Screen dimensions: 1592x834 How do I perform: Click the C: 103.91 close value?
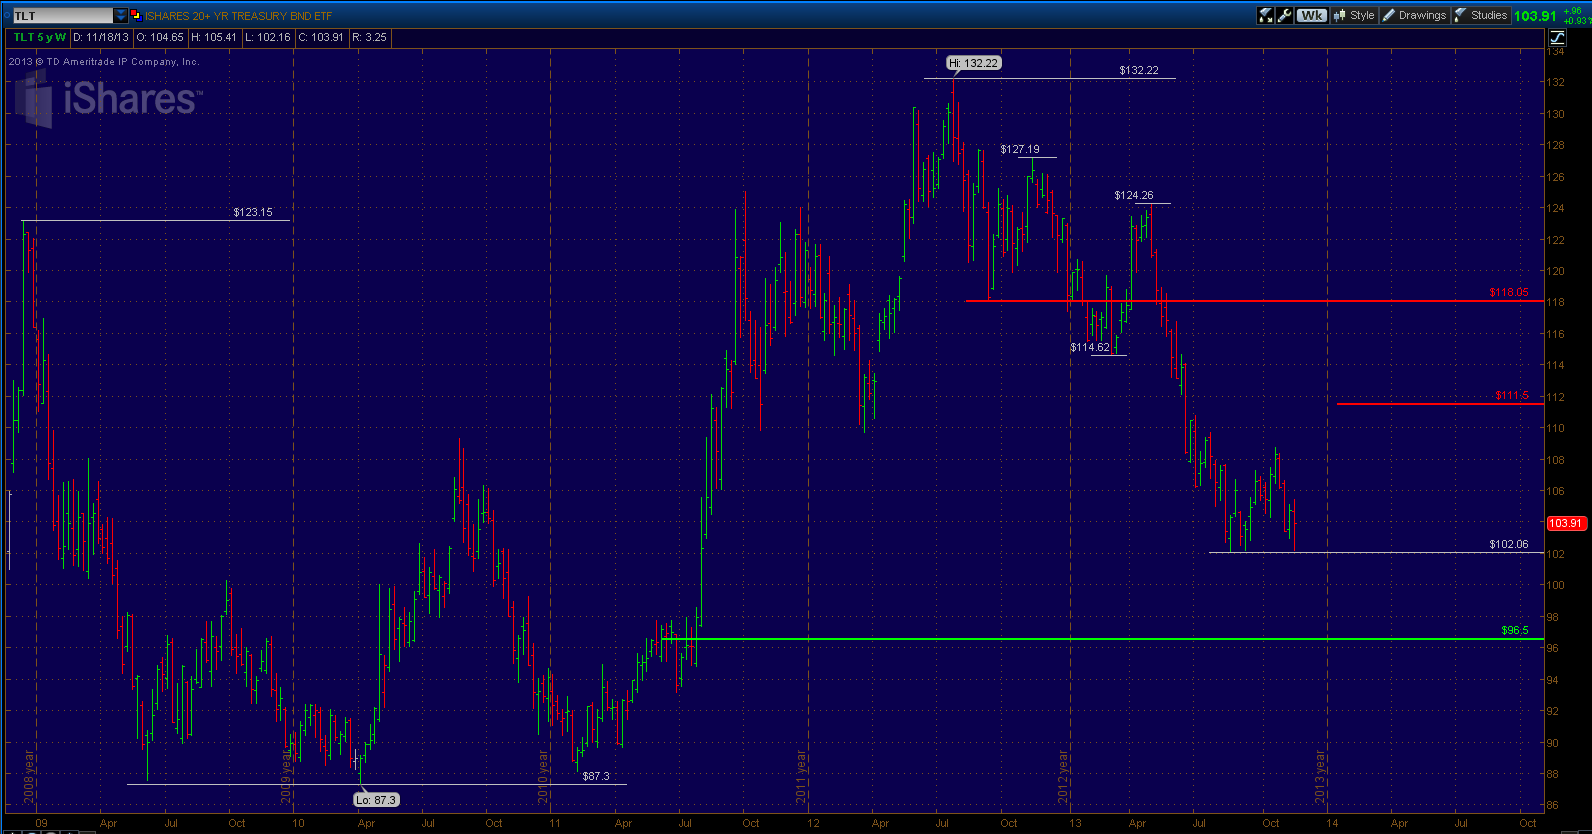coord(321,37)
